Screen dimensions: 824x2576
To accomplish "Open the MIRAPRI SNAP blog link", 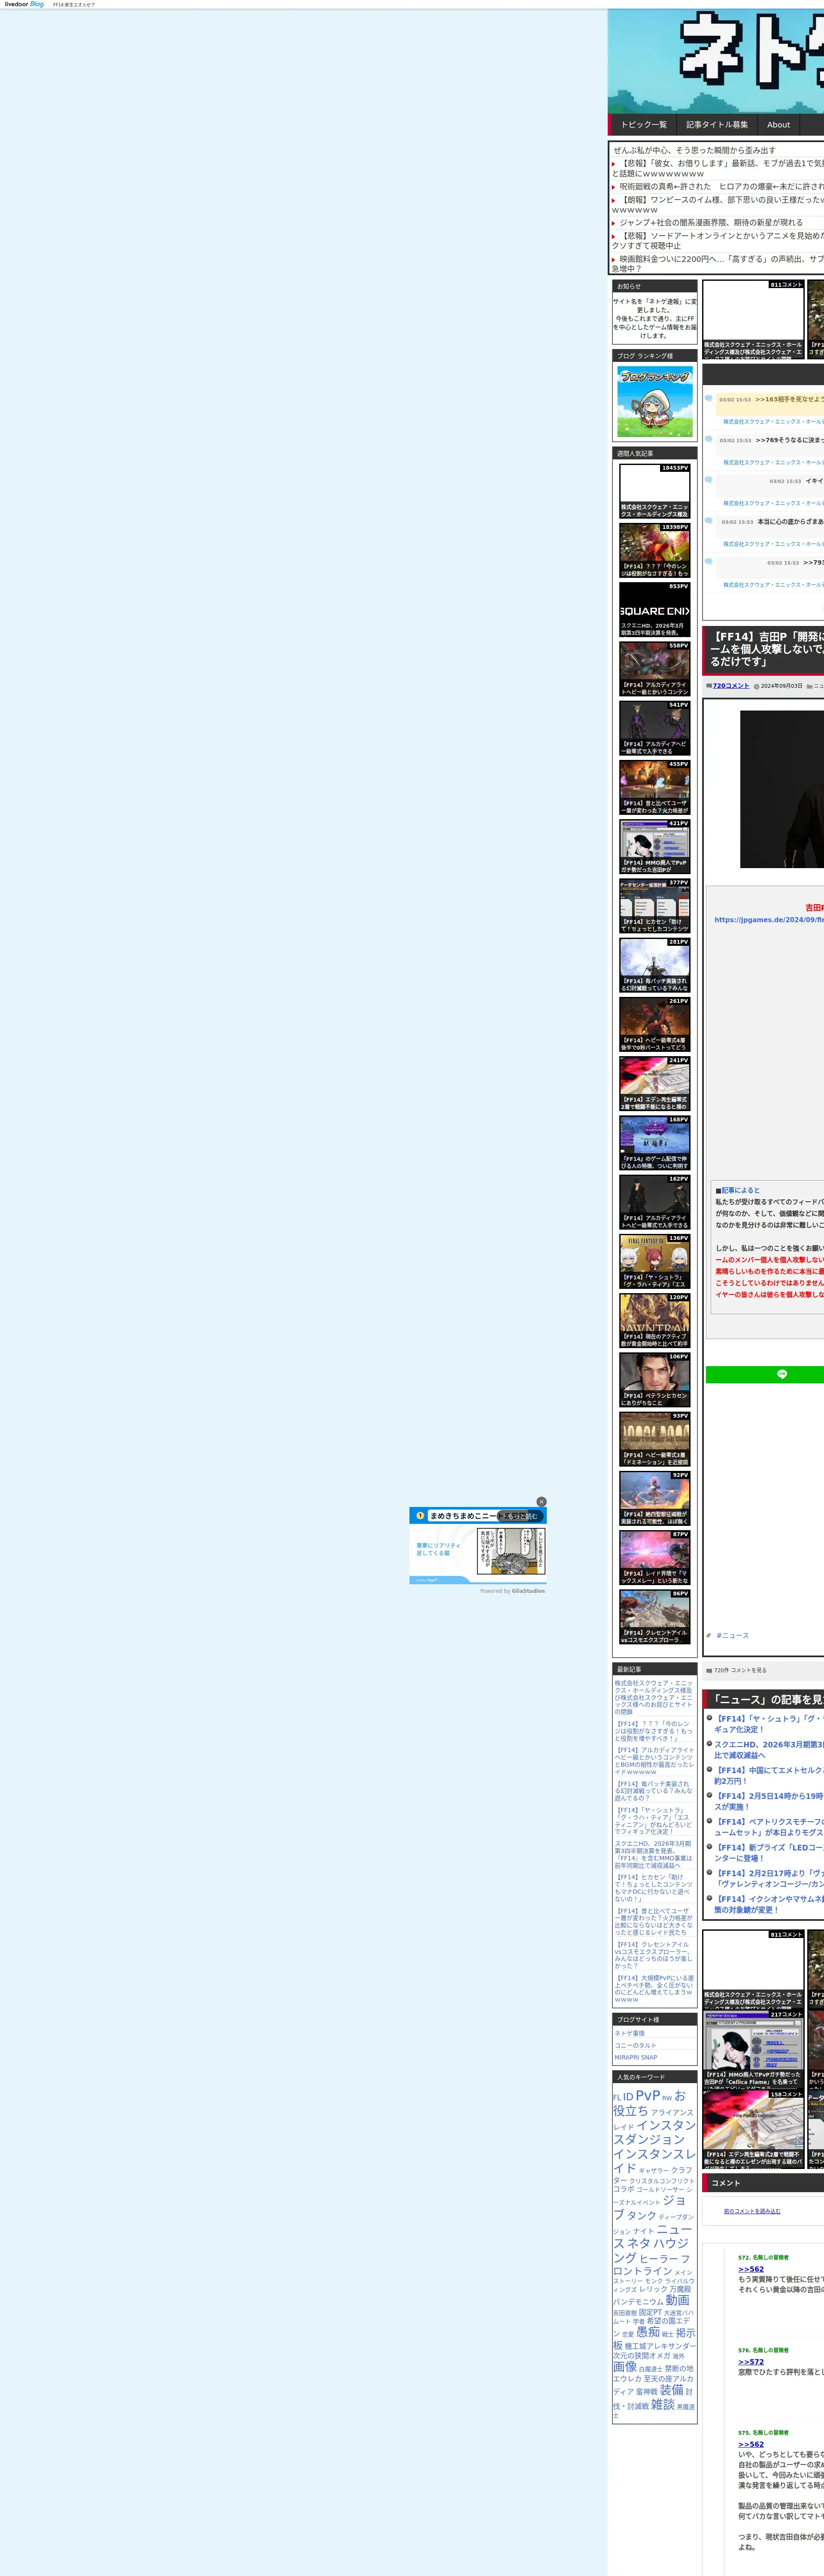I will coord(636,2057).
